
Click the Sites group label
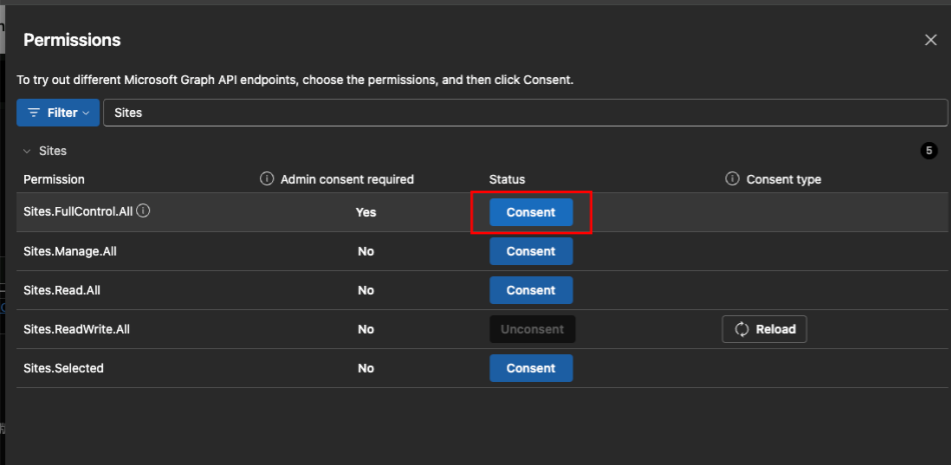tap(53, 151)
